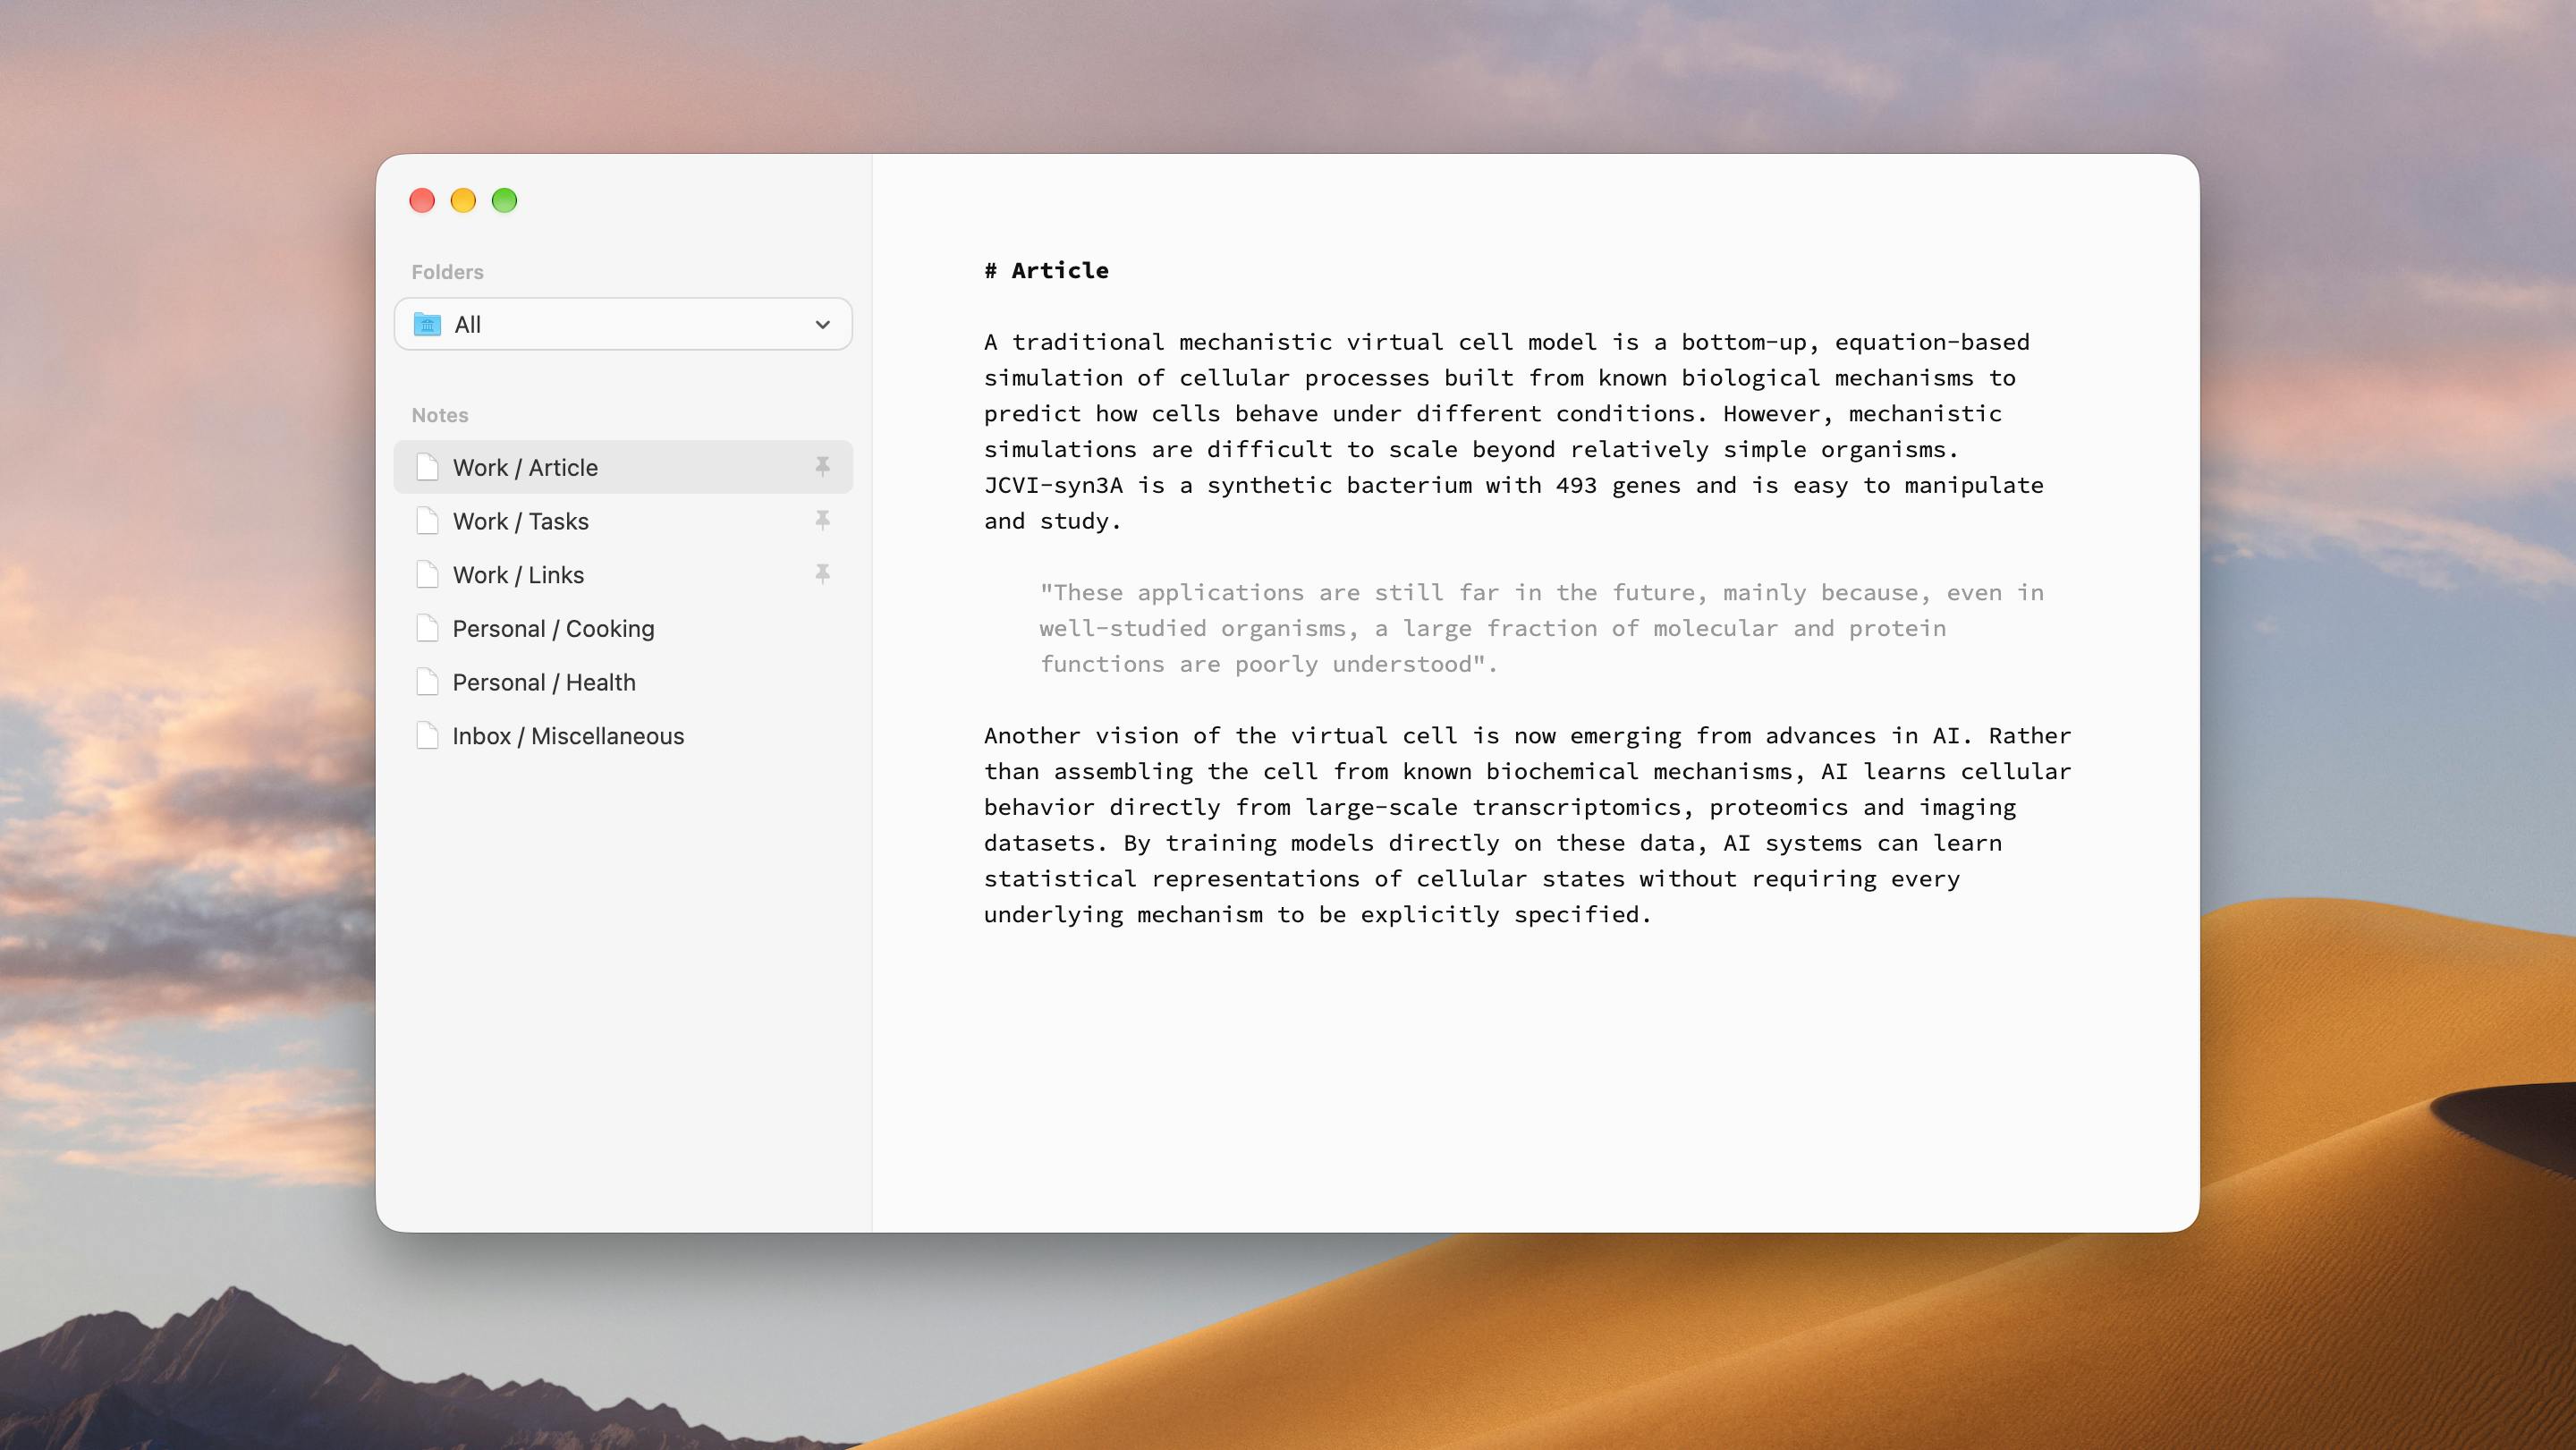
Task: Toggle the pin on Work / Tasks
Action: (822, 520)
